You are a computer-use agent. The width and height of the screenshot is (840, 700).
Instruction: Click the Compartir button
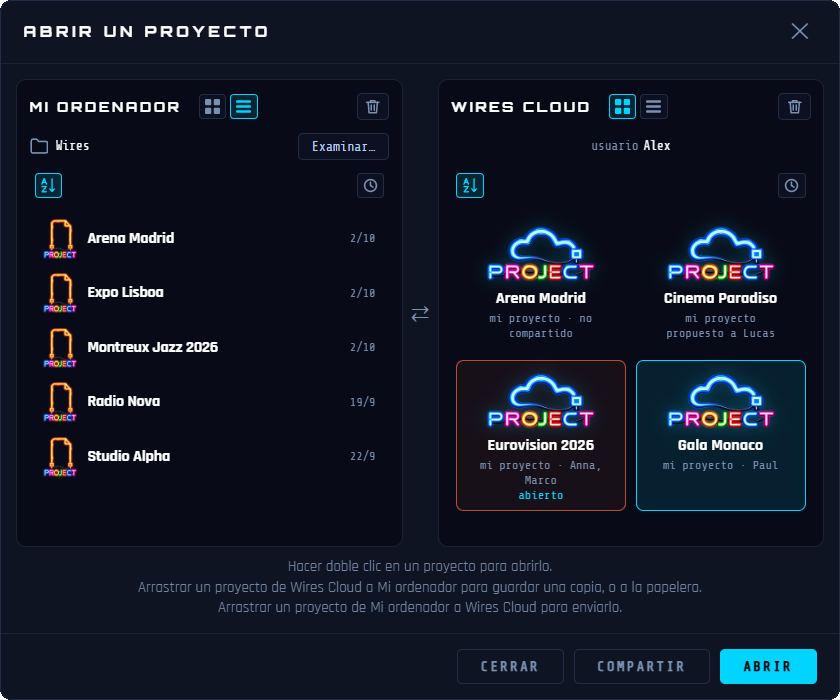click(642, 666)
